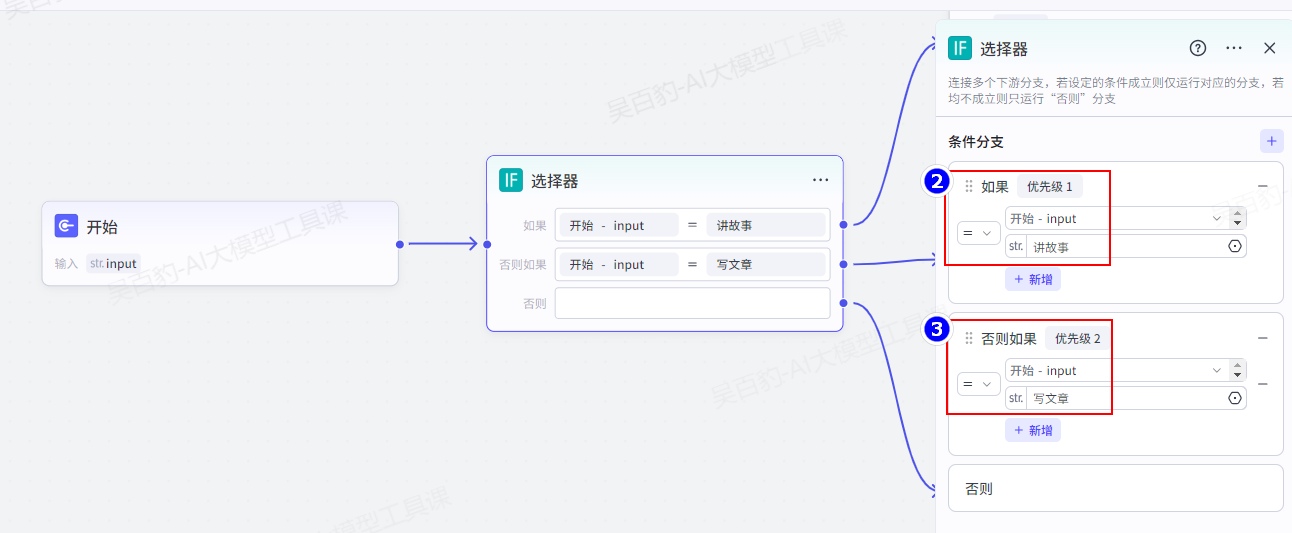The image size is (1292, 533).
Task: Select the 开始 node title on canvas
Action: pos(102,227)
